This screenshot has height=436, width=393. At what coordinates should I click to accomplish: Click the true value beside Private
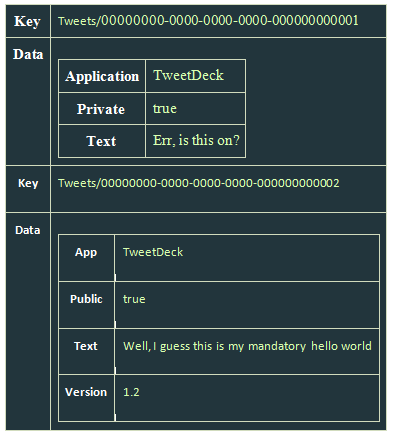tap(165, 109)
